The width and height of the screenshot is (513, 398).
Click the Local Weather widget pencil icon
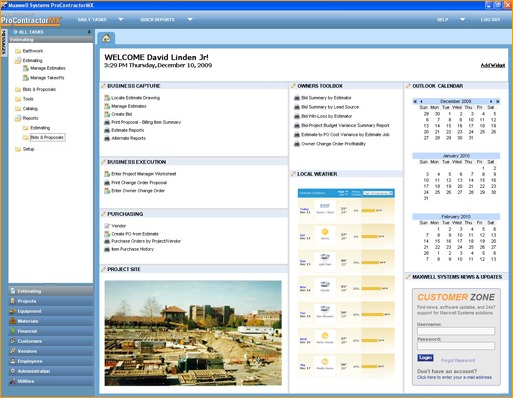click(293, 174)
